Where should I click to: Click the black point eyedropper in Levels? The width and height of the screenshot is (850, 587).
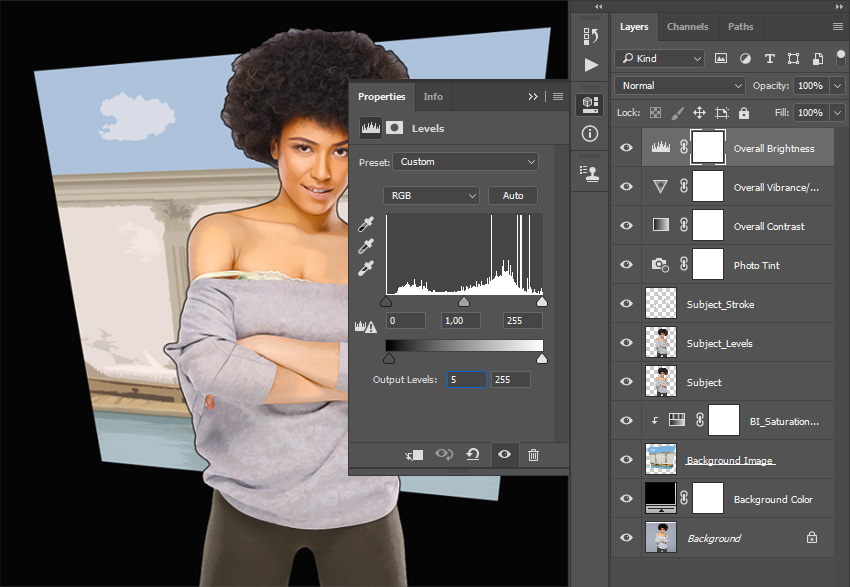coord(366,224)
